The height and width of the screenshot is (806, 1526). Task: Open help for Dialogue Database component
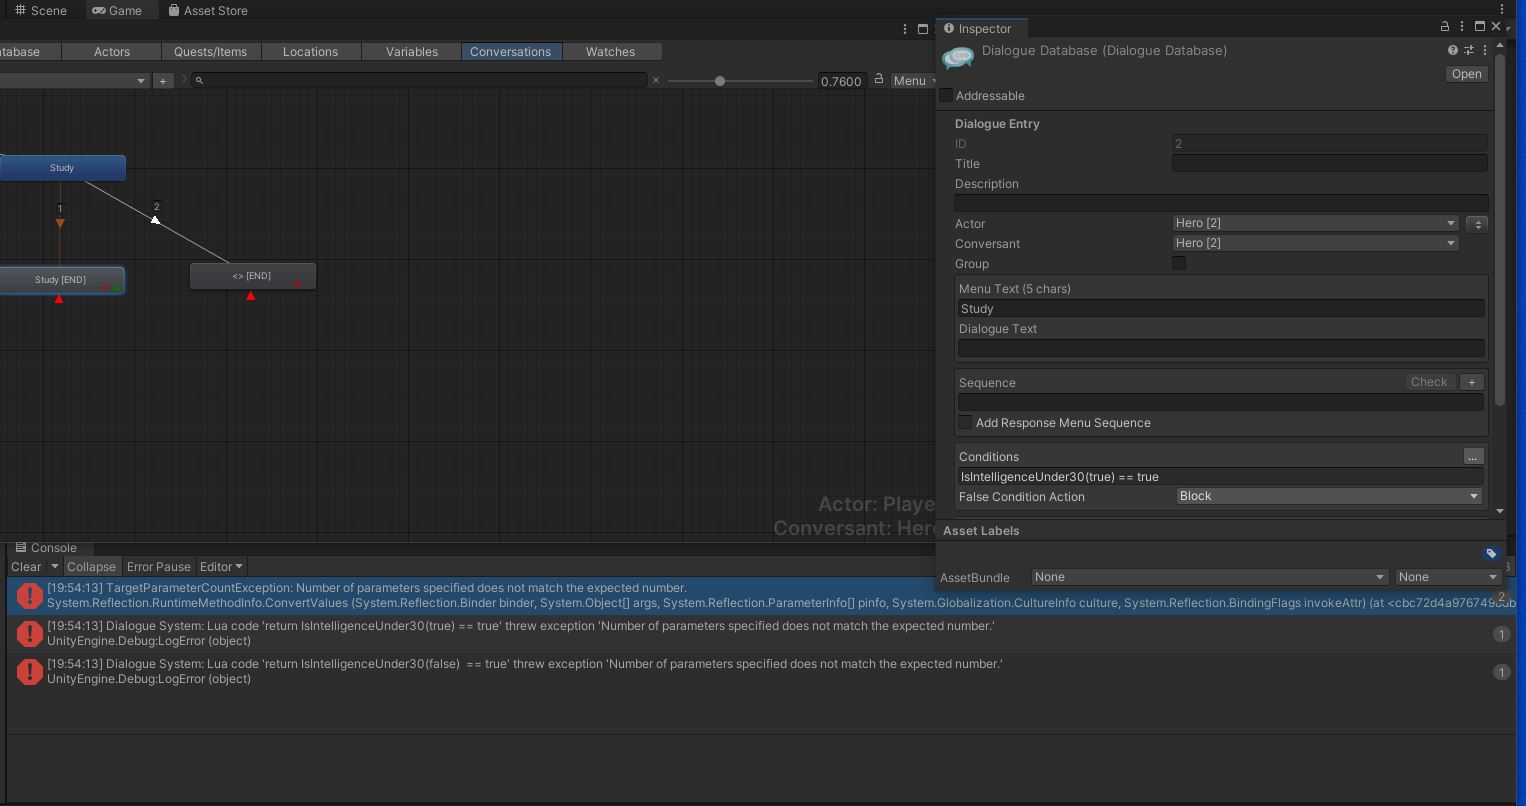coord(1453,50)
